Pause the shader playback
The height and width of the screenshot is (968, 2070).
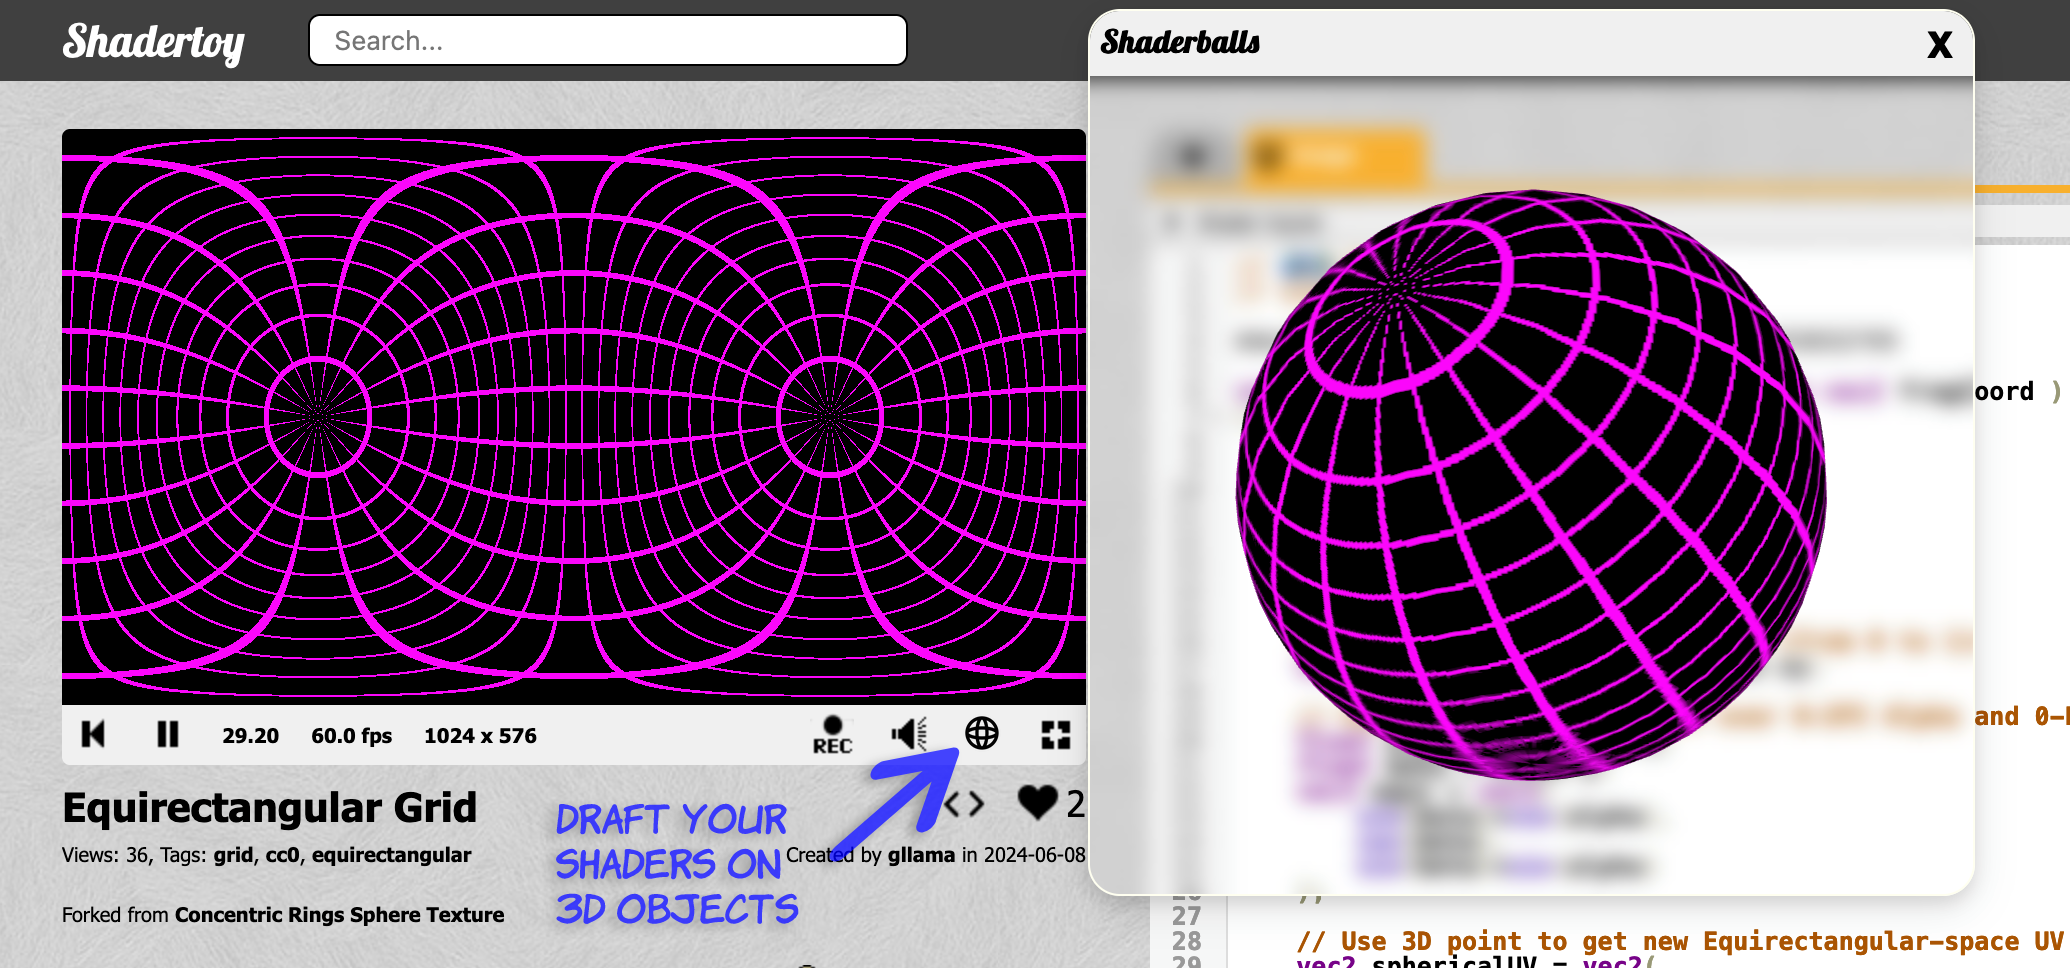pyautogui.click(x=167, y=735)
